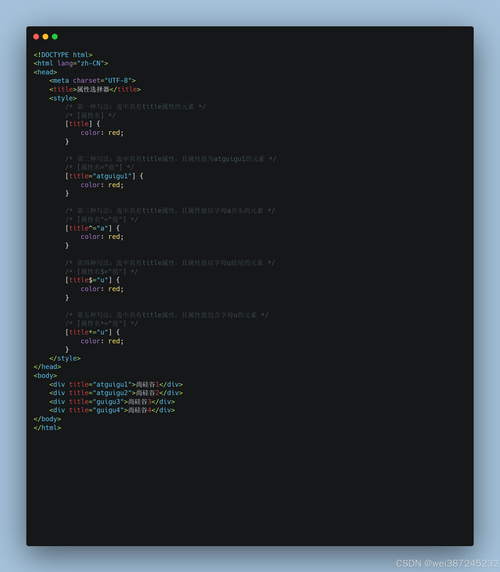Click the html lang="zh-CN" tag
Screen dimensions: 500x572
coord(71,63)
